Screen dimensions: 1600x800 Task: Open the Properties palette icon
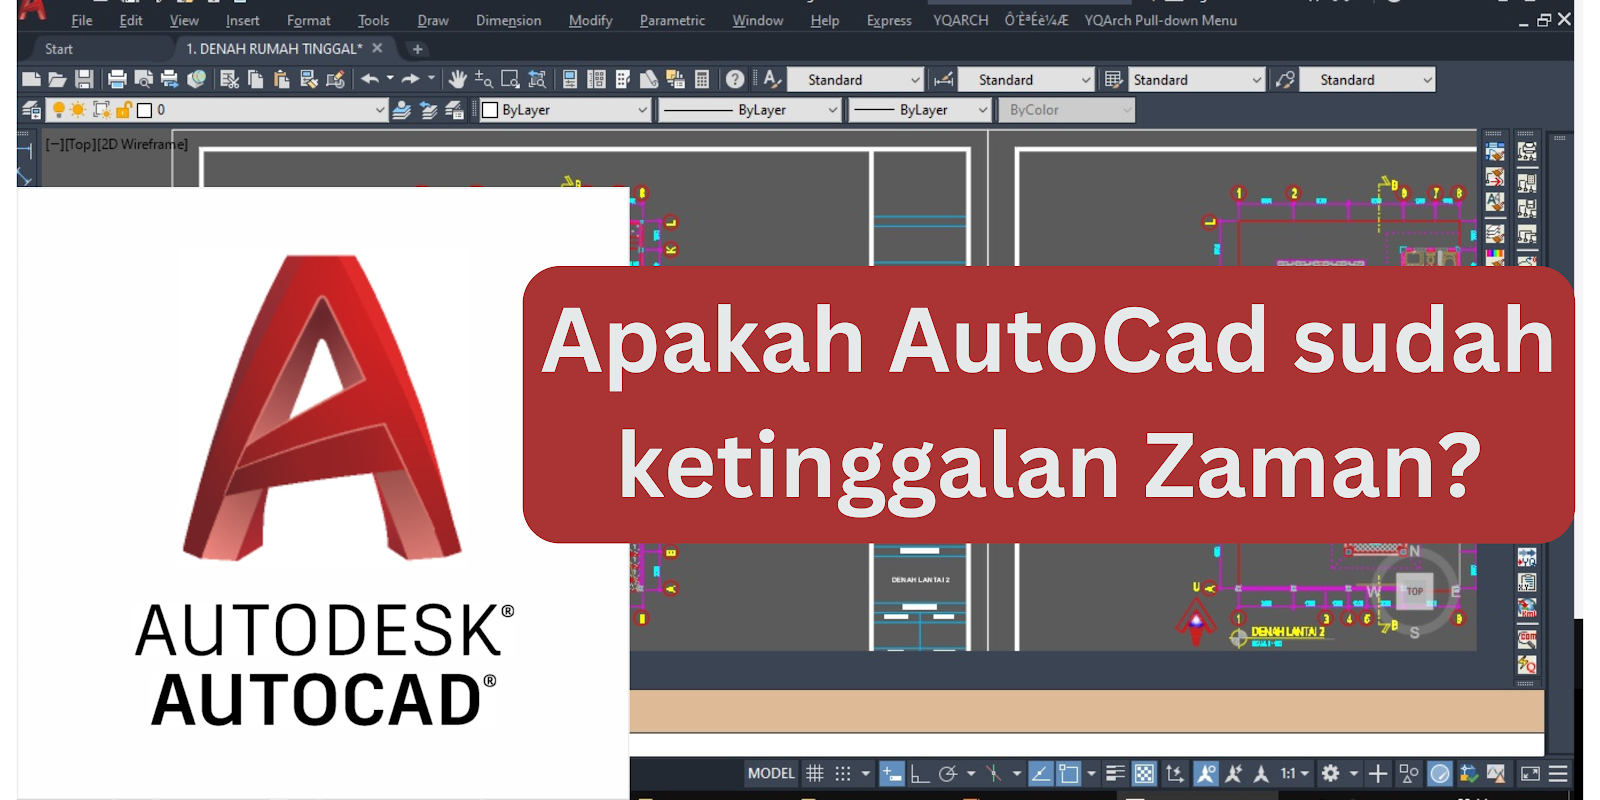pyautogui.click(x=570, y=79)
